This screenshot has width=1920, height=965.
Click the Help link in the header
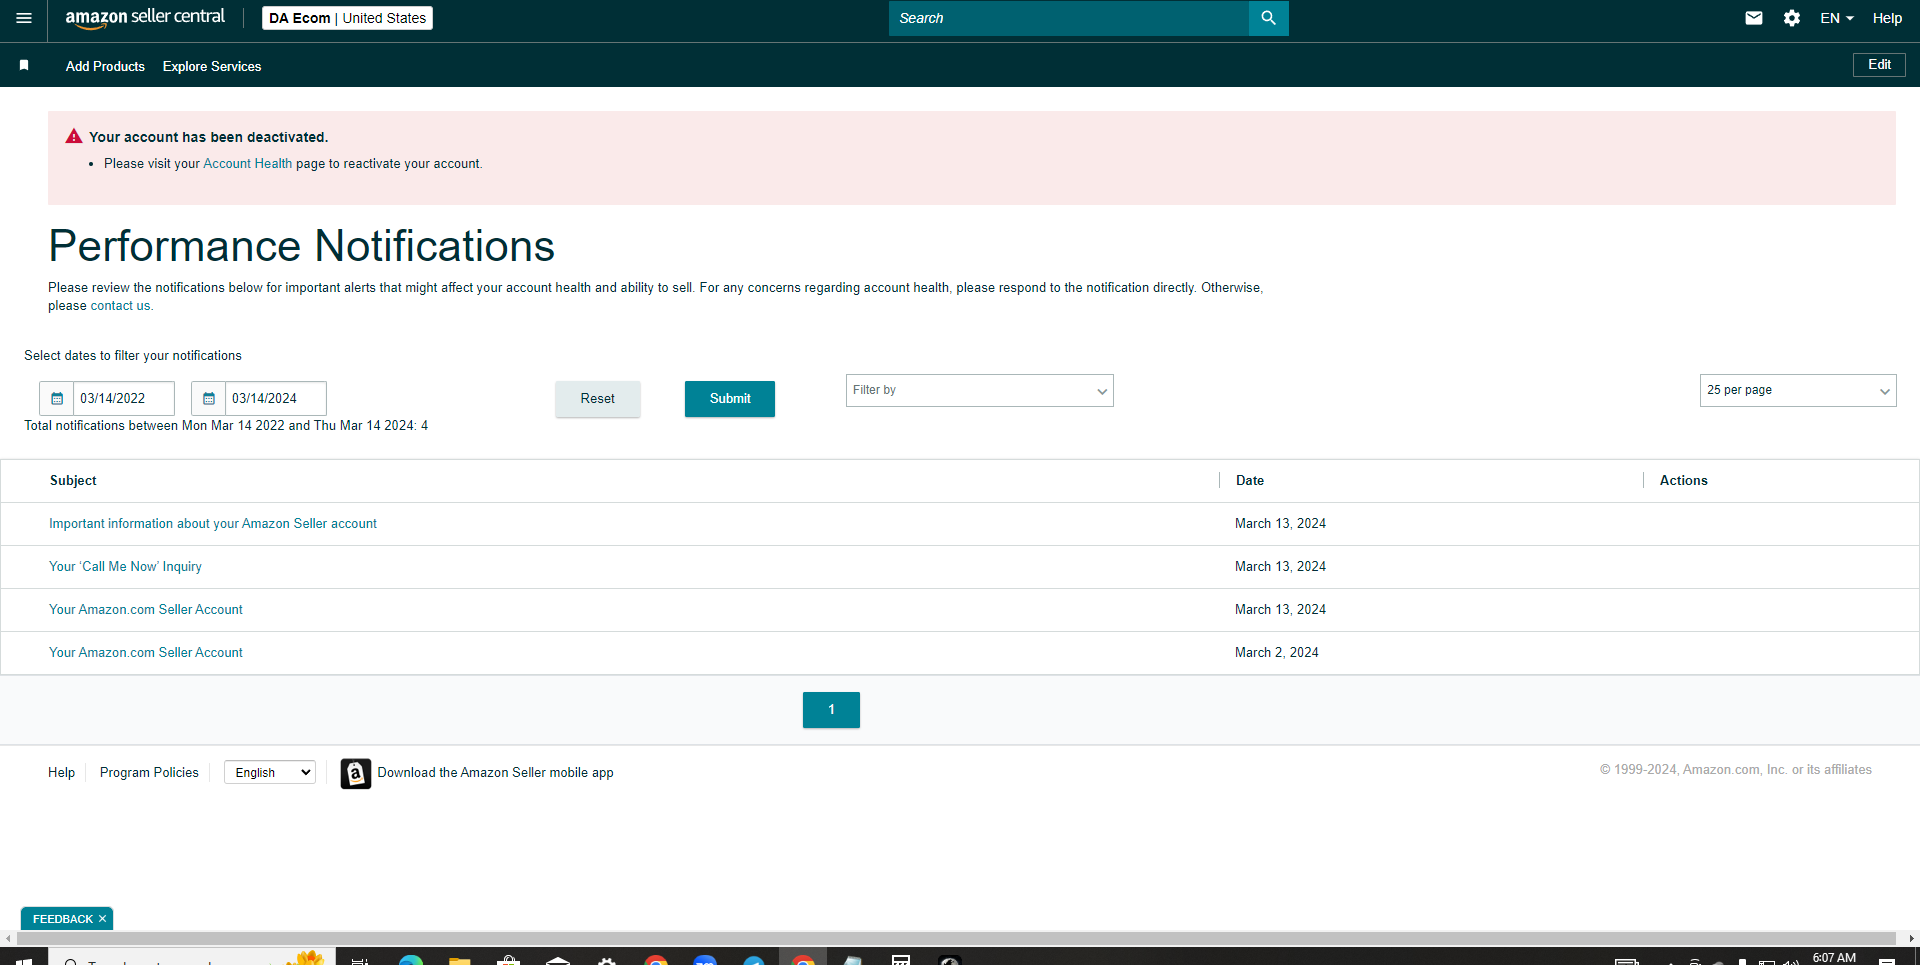(x=1887, y=18)
